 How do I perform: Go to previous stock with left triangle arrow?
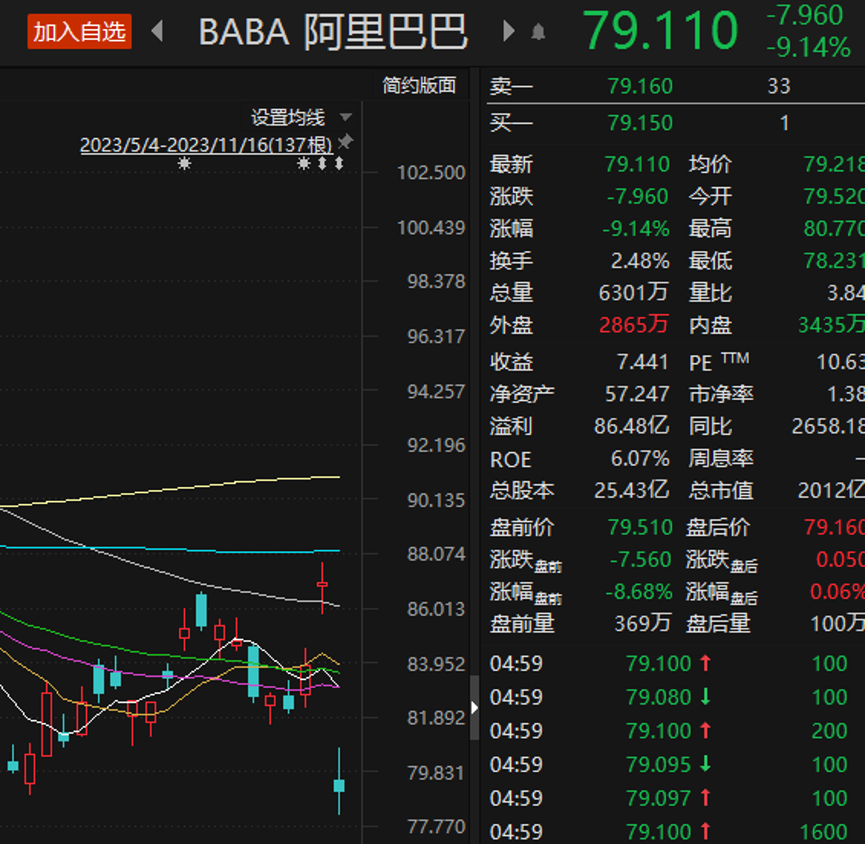tap(157, 31)
